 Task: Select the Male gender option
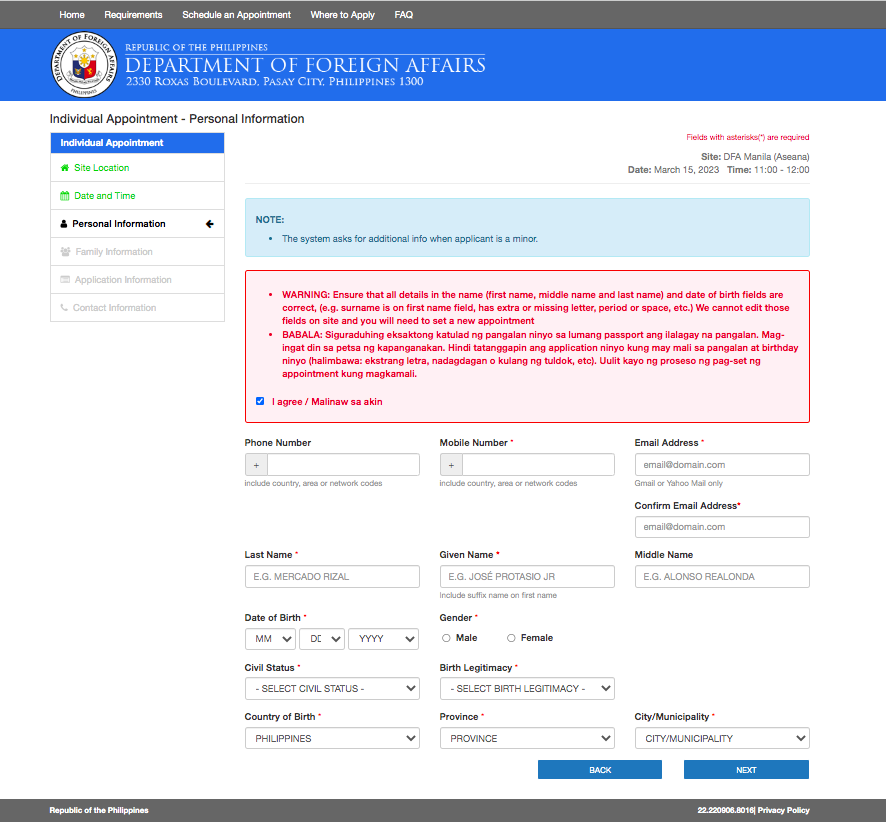coord(446,638)
